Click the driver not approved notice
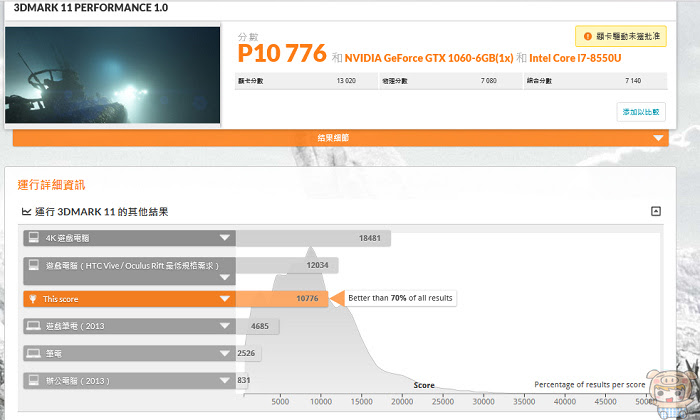This screenshot has width=700, height=420. click(x=621, y=36)
